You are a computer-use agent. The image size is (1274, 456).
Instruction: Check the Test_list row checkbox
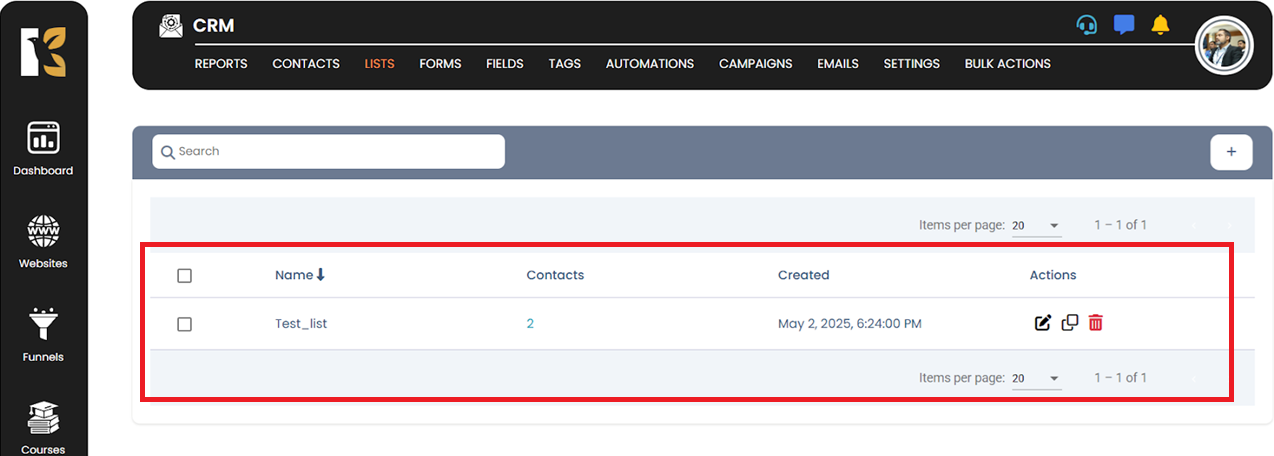pyautogui.click(x=184, y=324)
